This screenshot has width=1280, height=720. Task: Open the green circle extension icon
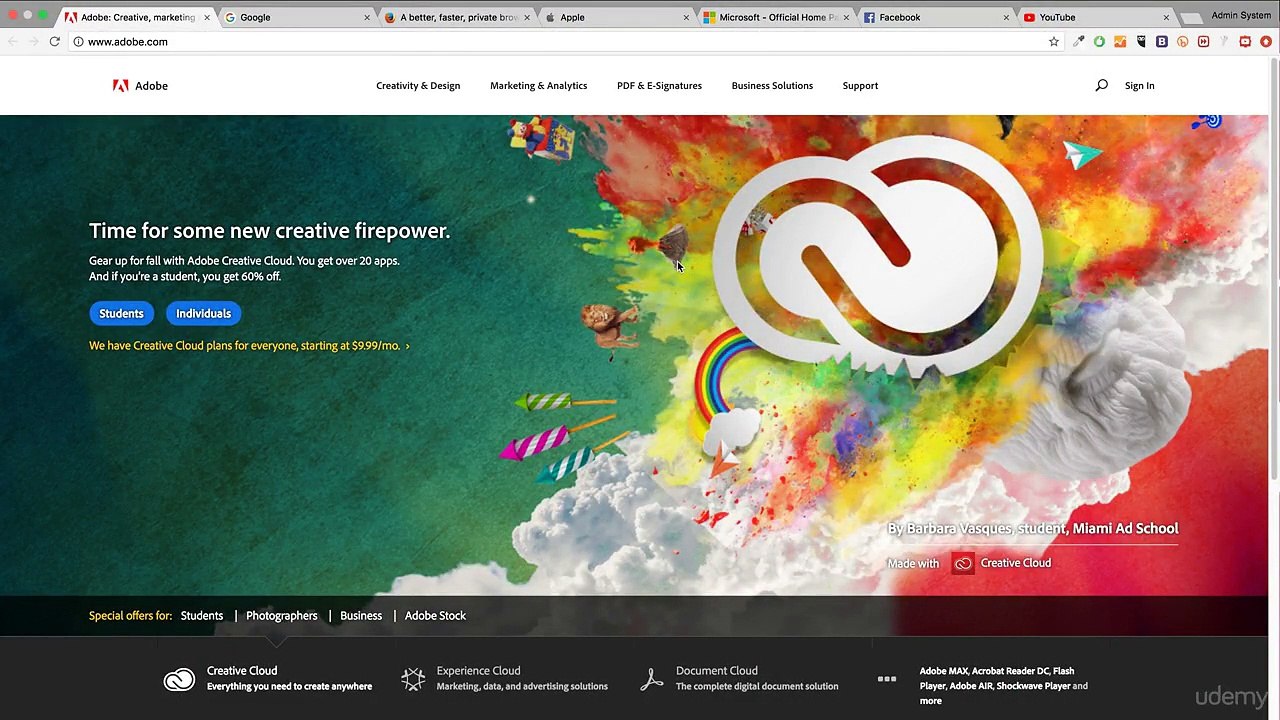pos(1099,42)
